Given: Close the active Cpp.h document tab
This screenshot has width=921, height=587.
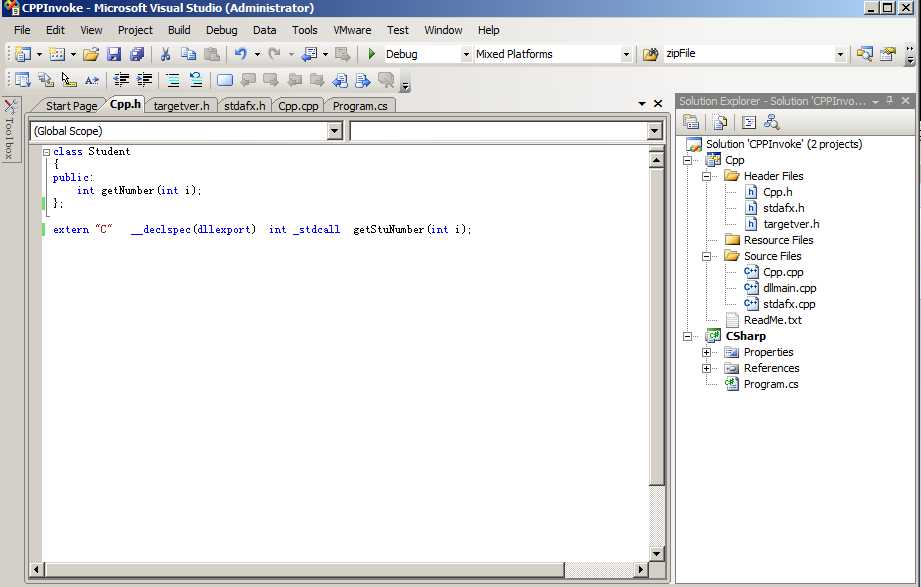Looking at the screenshot, I should point(658,103).
